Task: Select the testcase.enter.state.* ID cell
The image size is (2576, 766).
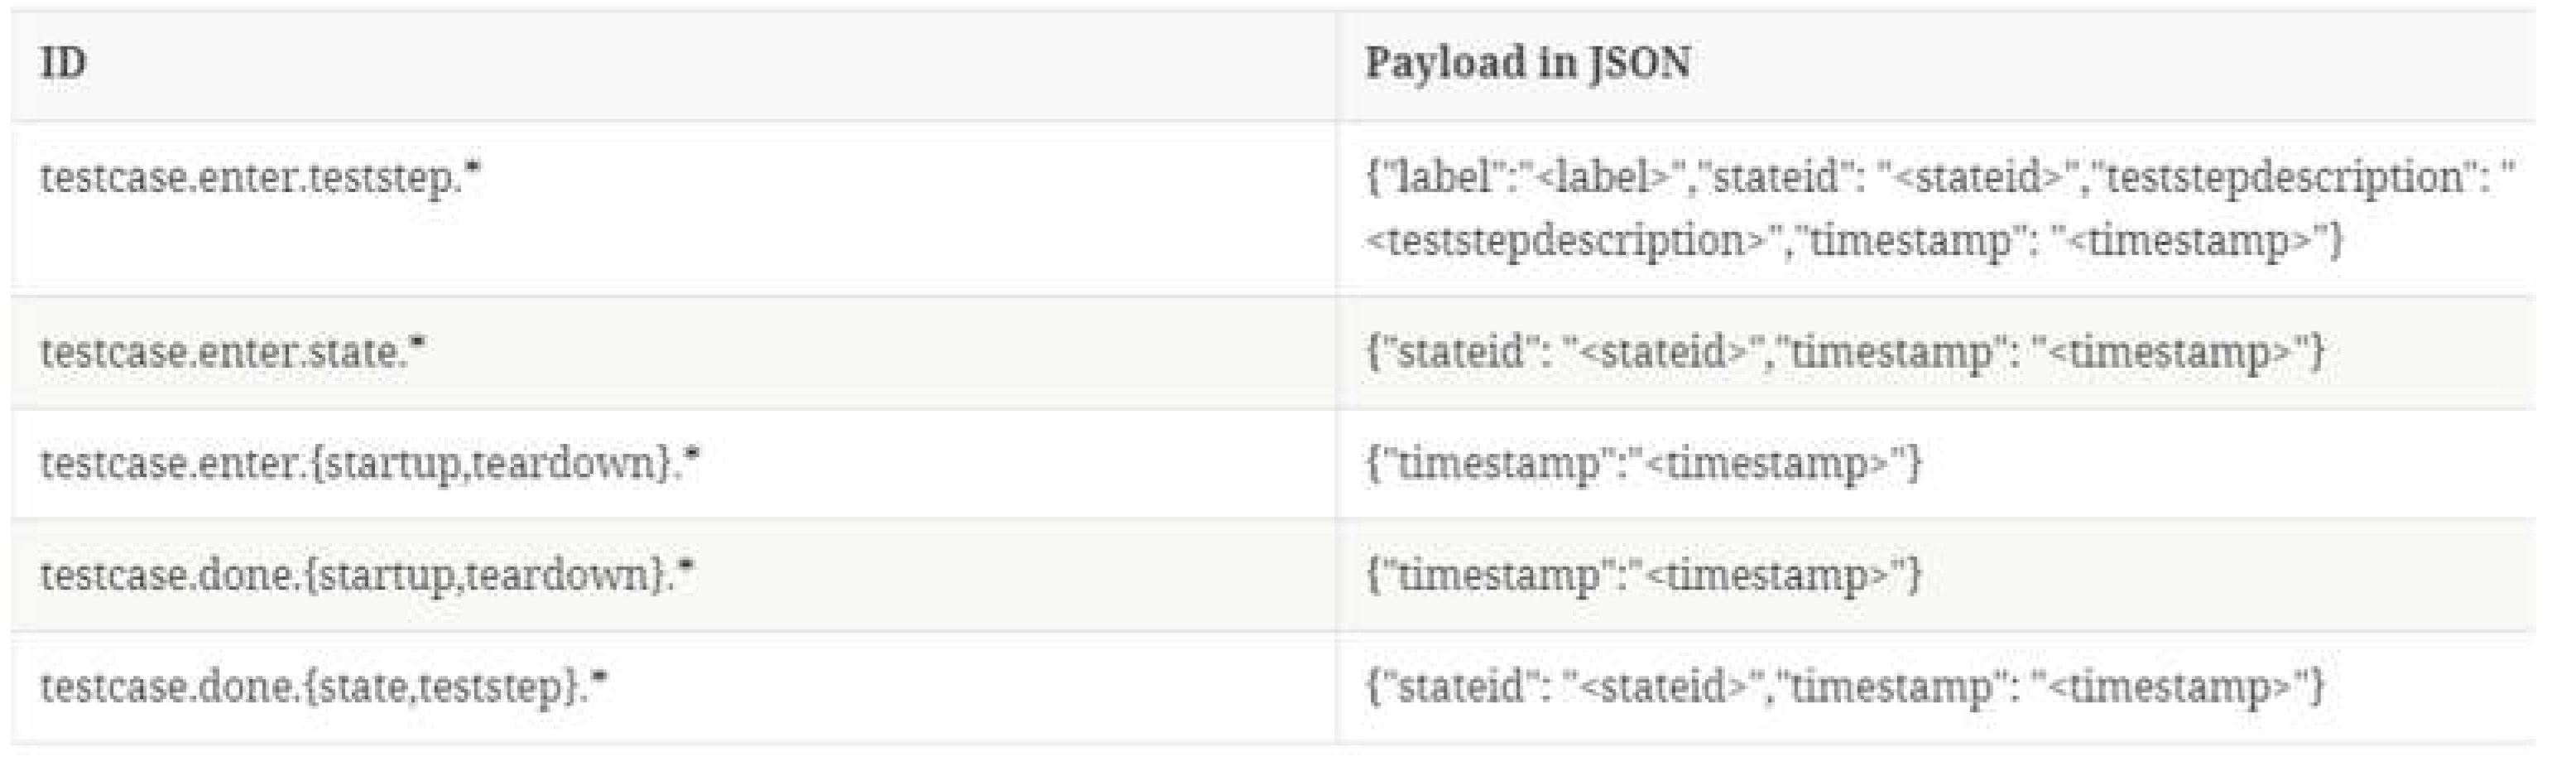Action: tap(232, 352)
